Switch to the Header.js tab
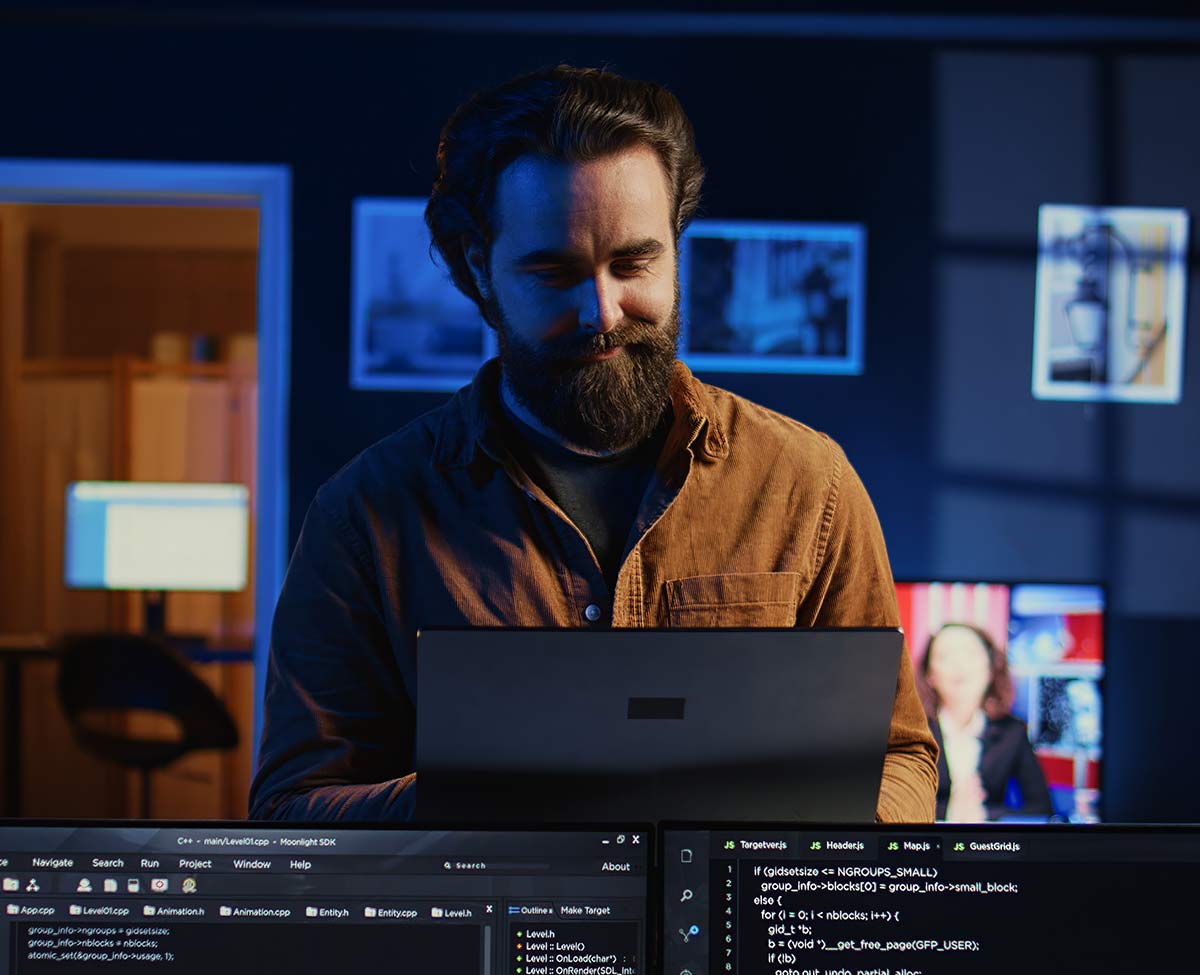The image size is (1200, 975). point(837,846)
